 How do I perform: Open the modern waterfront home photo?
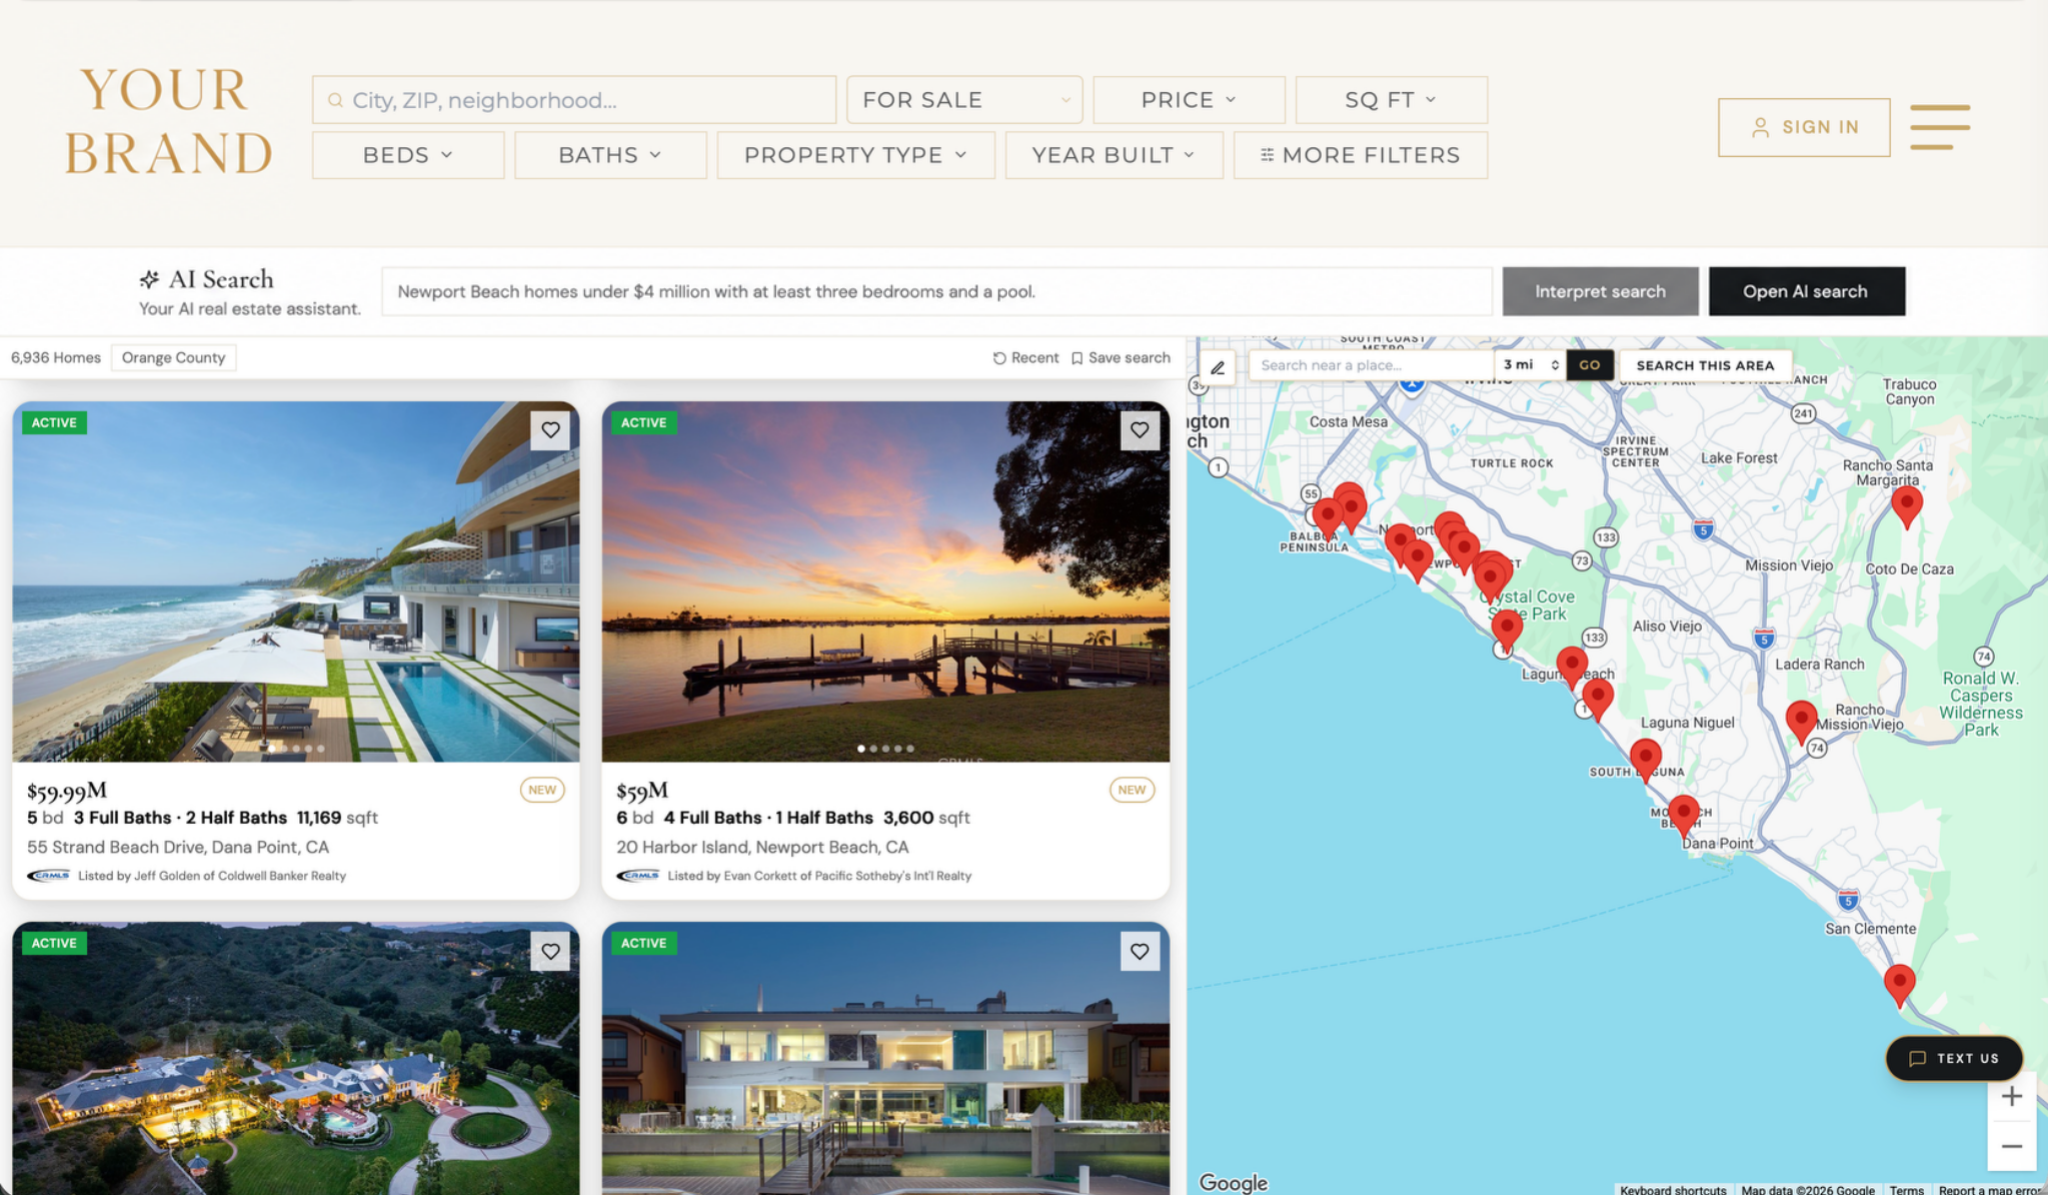point(885,1058)
